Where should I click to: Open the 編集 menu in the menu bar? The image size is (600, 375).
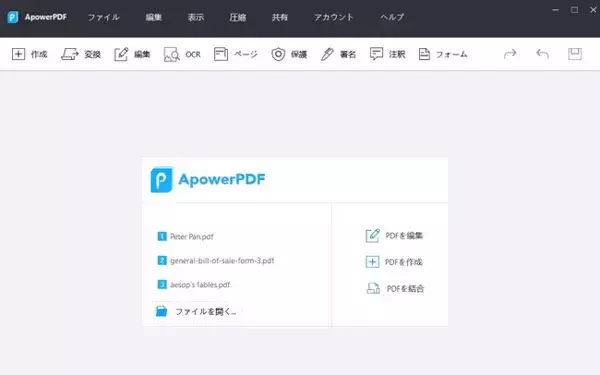click(153, 17)
